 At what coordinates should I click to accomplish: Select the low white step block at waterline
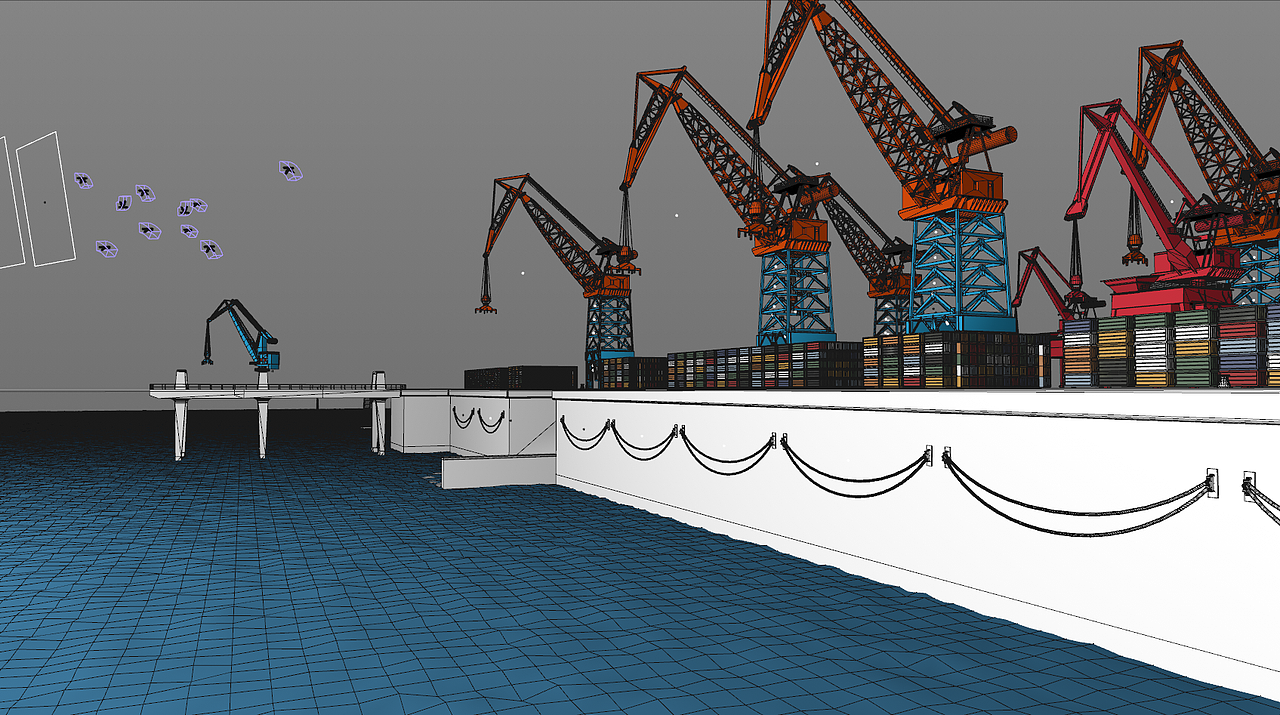click(x=498, y=471)
